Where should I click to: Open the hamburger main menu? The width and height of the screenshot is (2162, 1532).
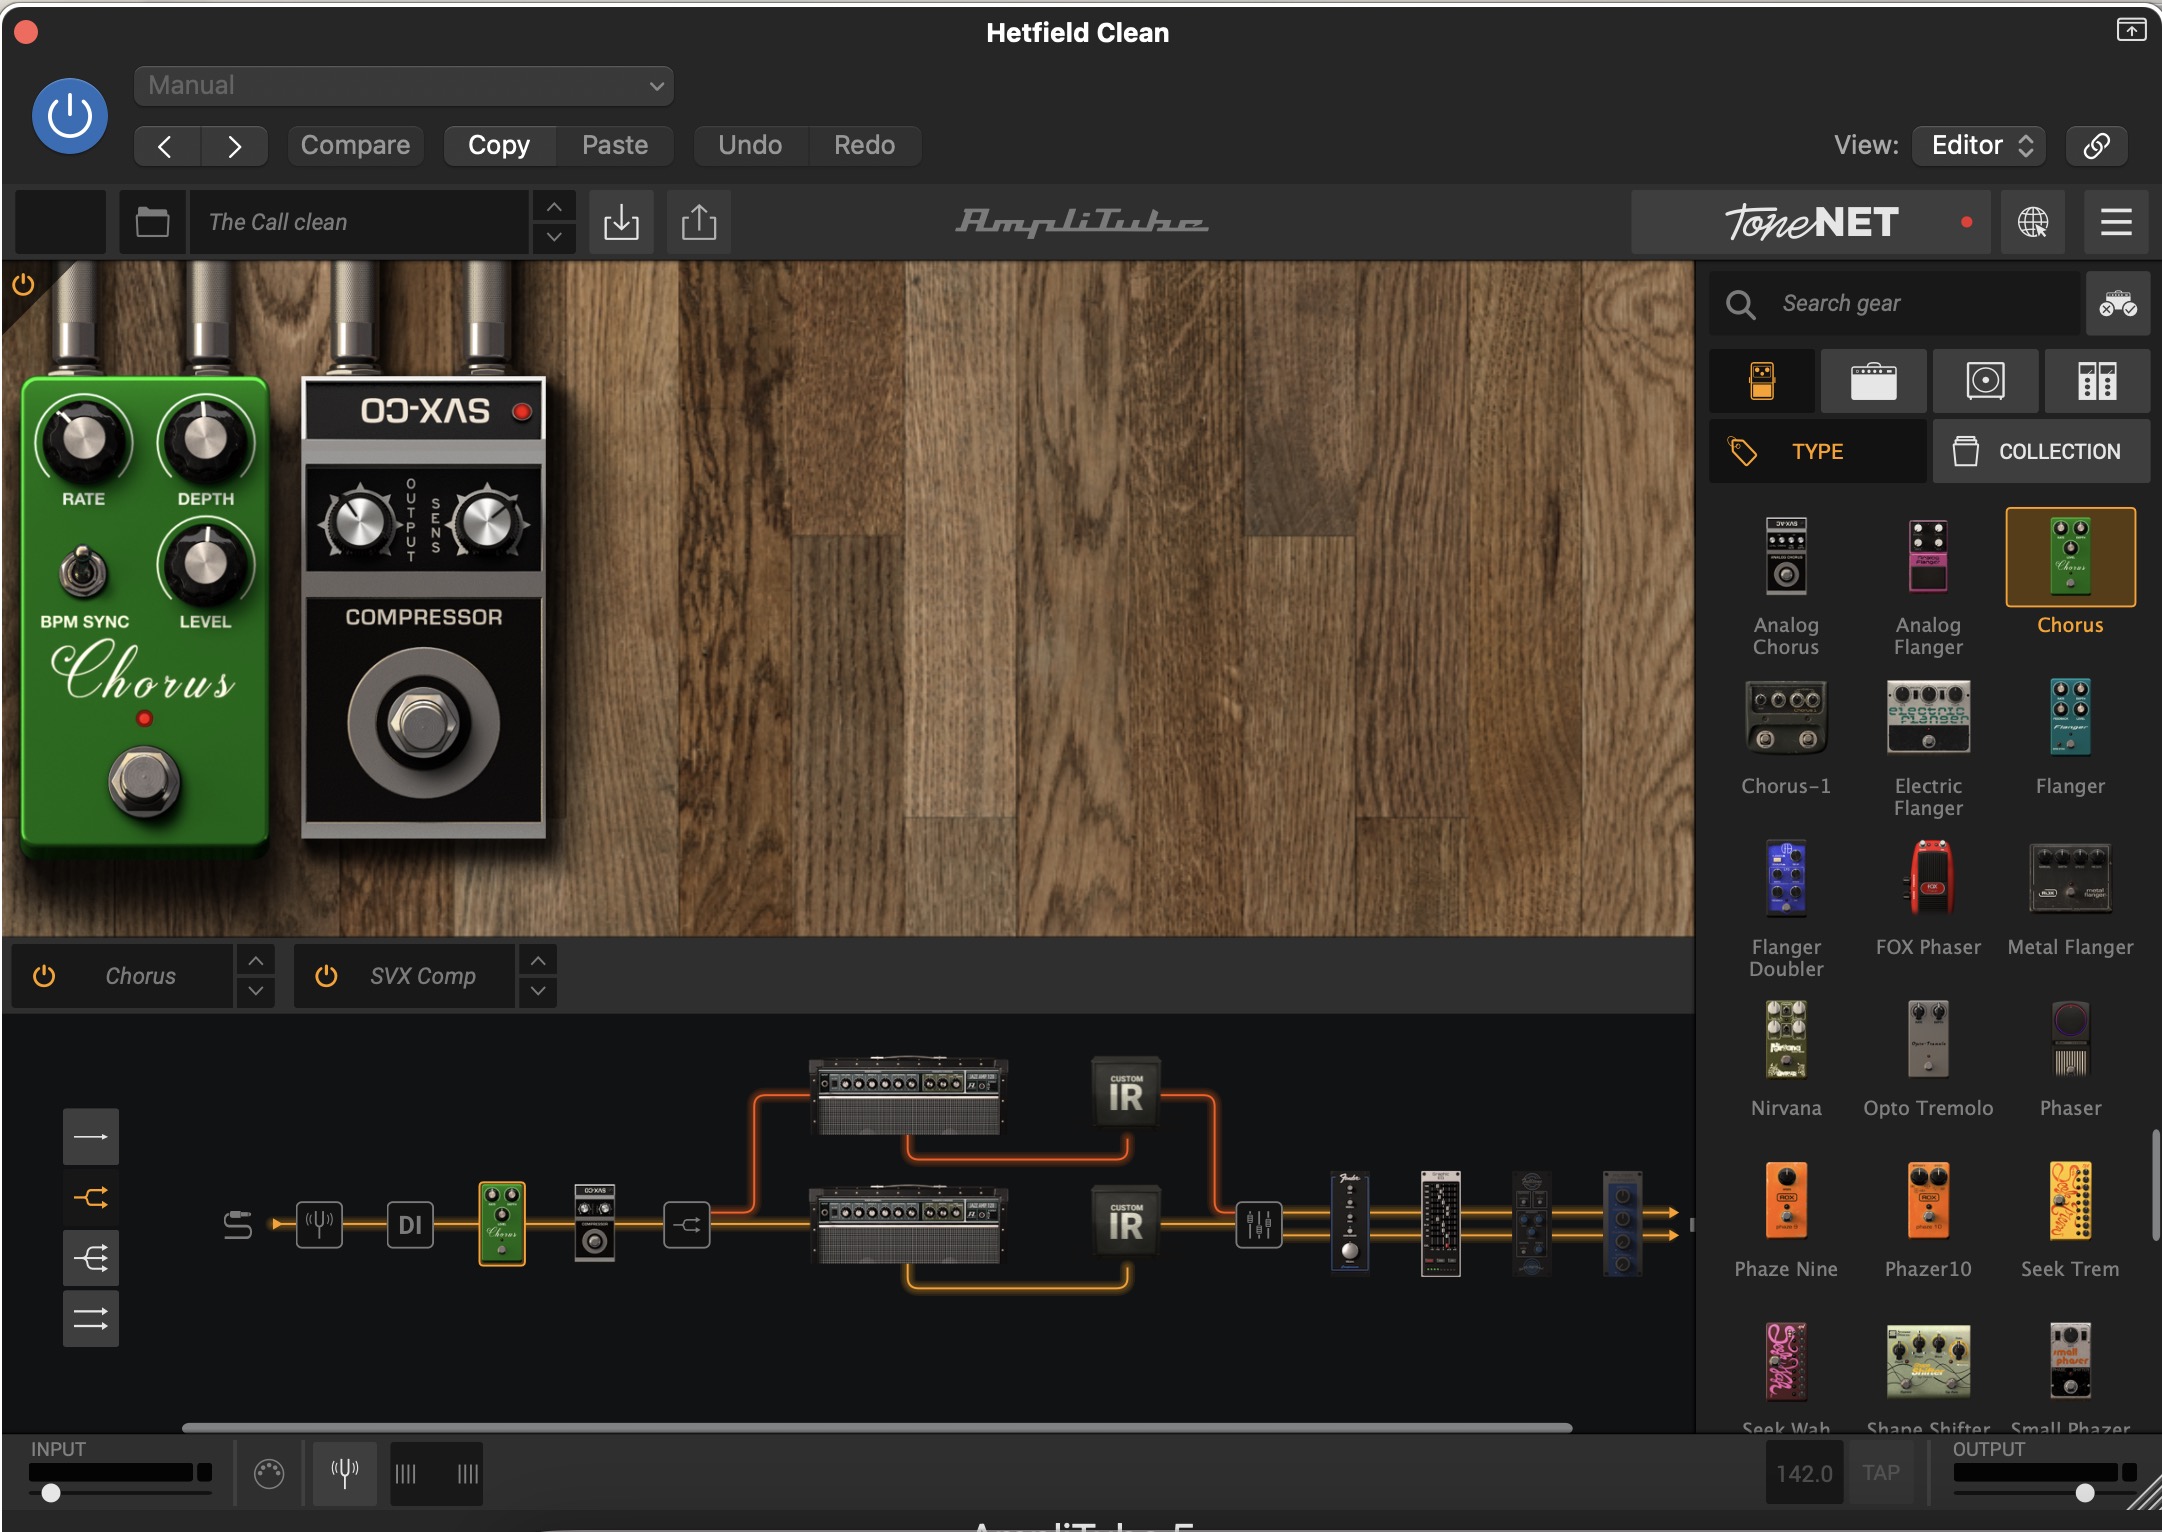click(2116, 222)
